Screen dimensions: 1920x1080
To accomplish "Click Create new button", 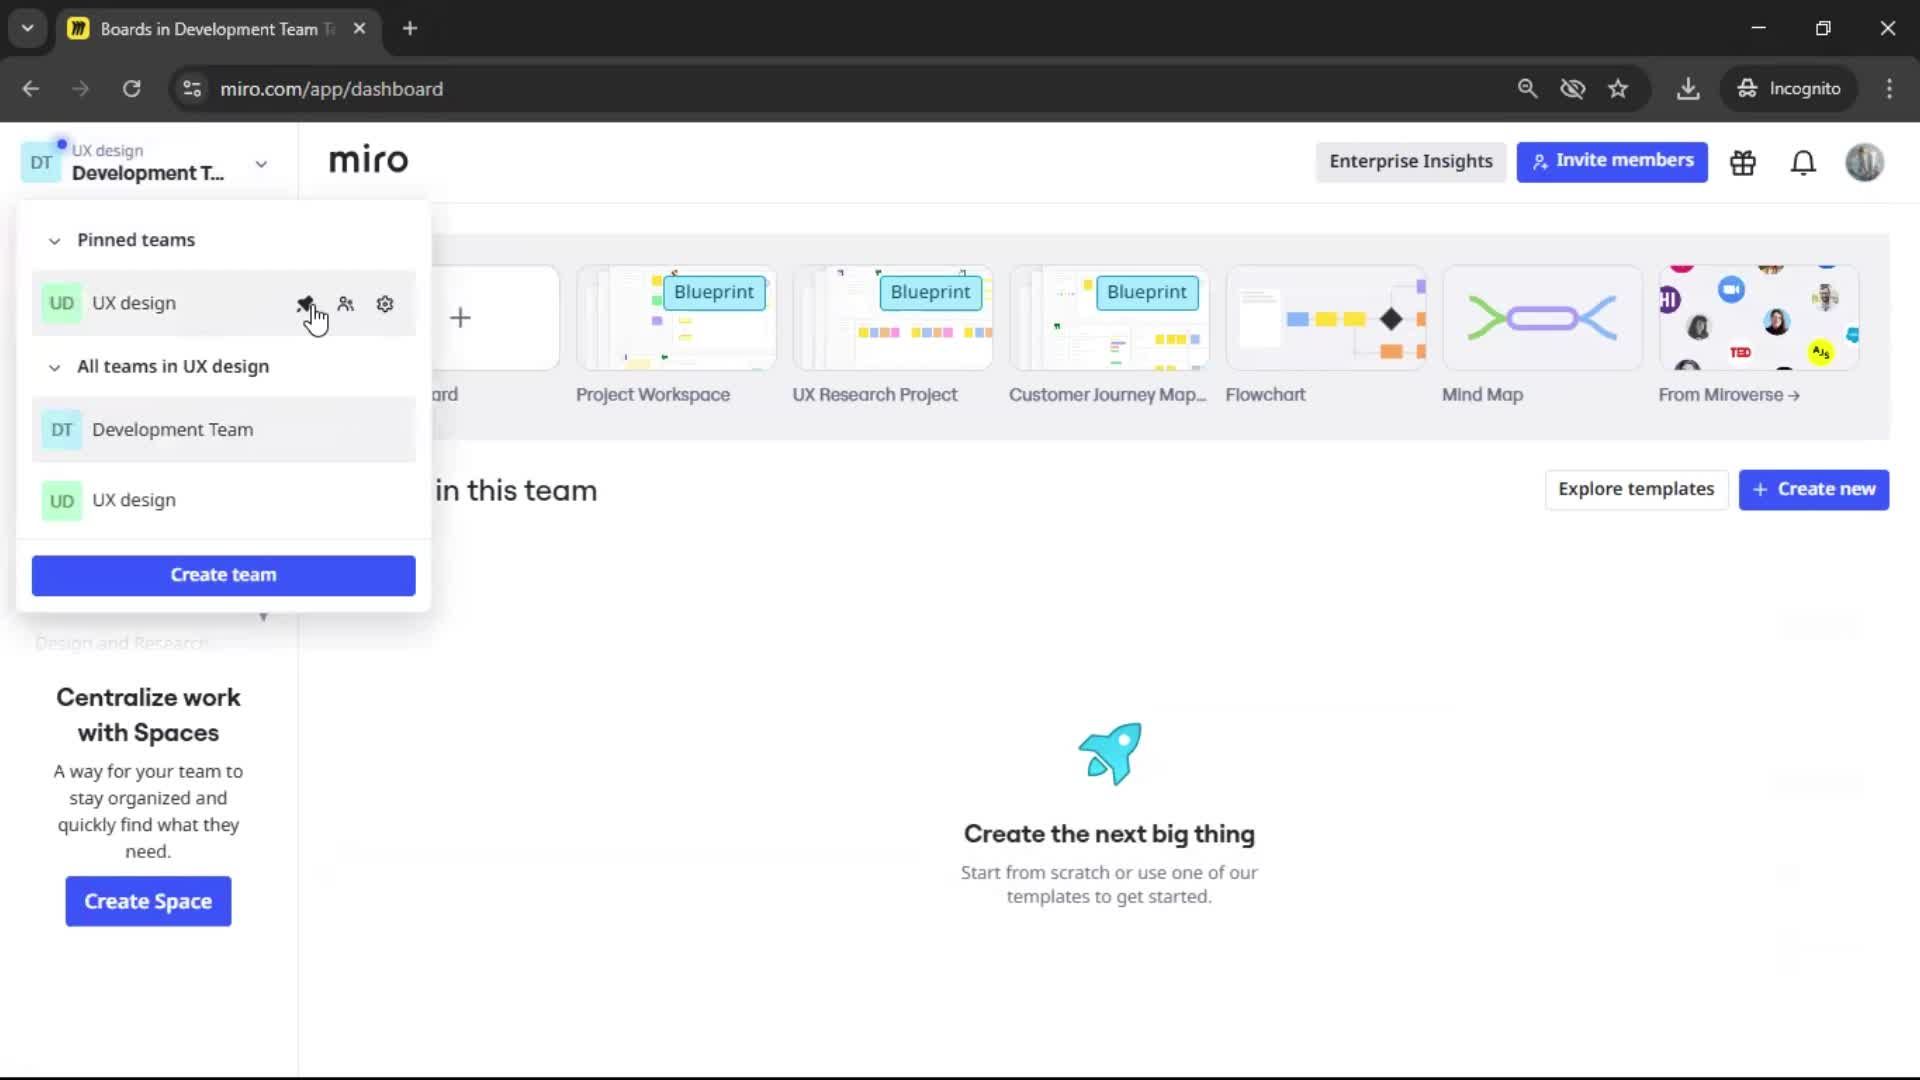I will pyautogui.click(x=1814, y=489).
